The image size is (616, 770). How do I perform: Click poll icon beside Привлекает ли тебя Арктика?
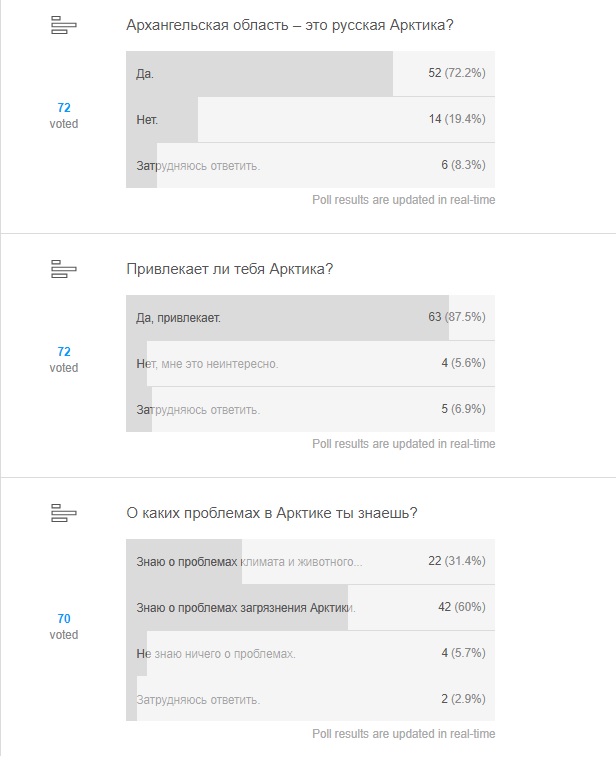click(x=64, y=269)
